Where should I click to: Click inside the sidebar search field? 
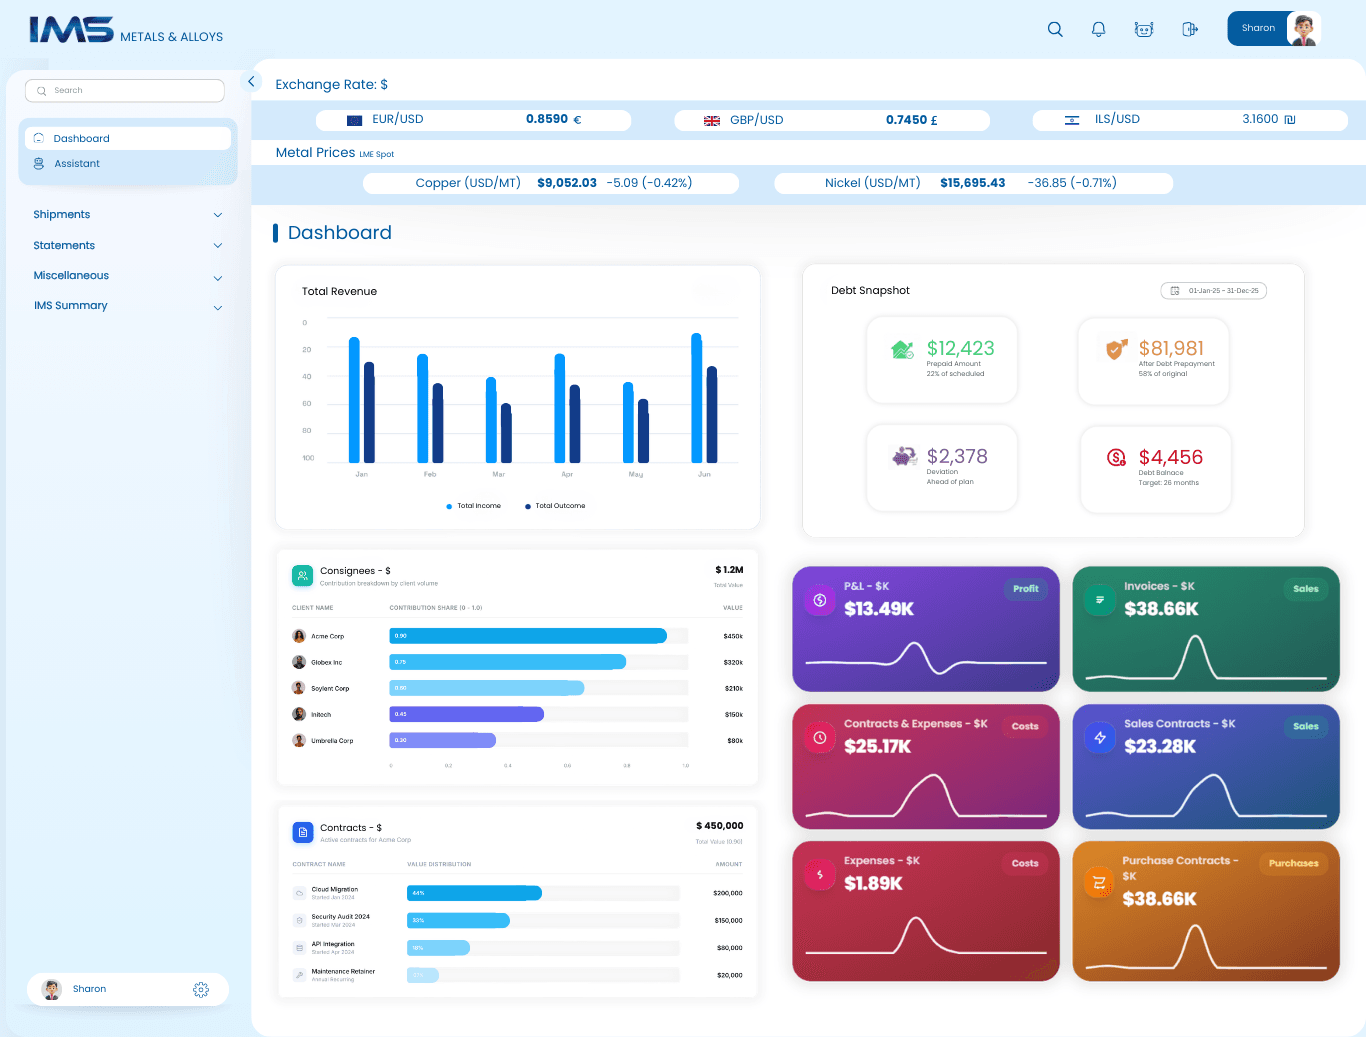point(124,90)
